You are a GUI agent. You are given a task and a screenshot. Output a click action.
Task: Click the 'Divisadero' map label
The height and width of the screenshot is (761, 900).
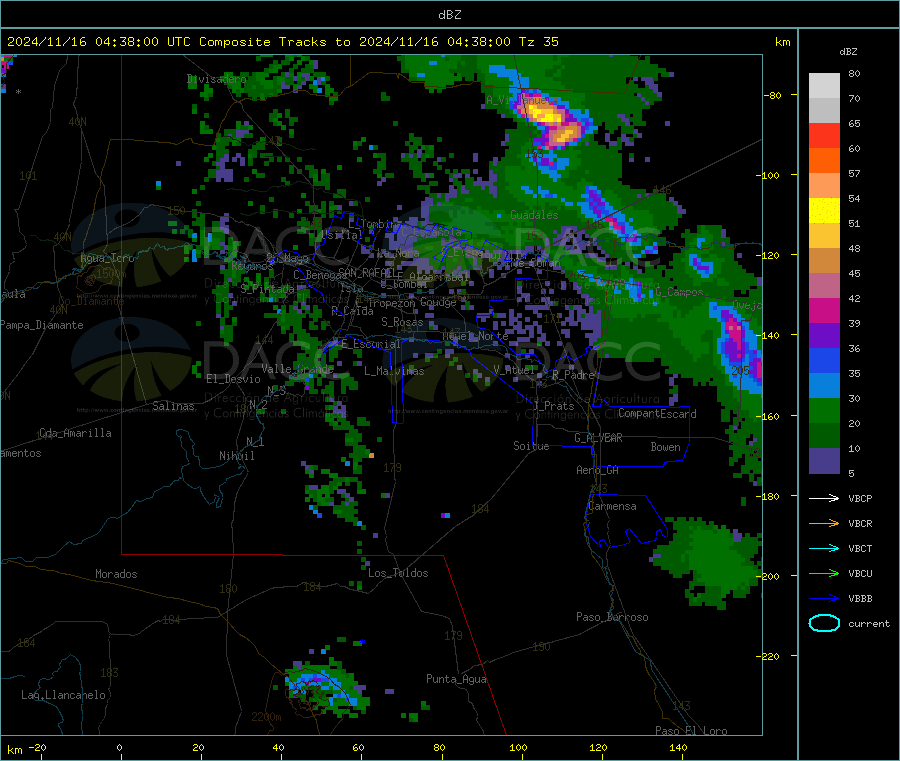click(216, 79)
